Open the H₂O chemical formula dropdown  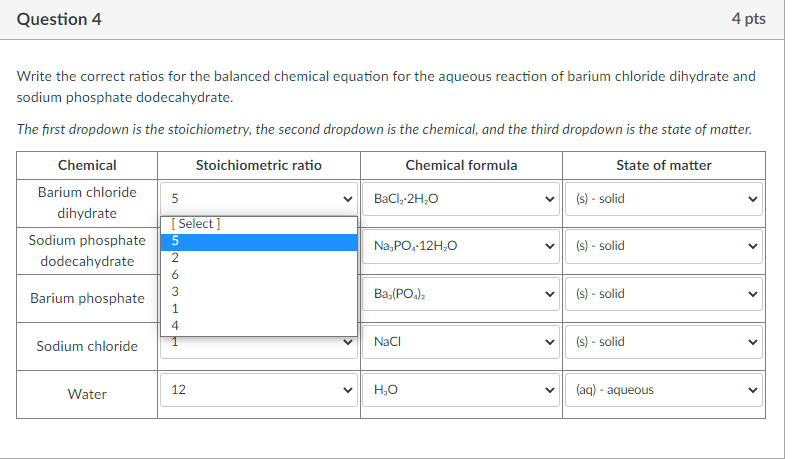coord(463,390)
